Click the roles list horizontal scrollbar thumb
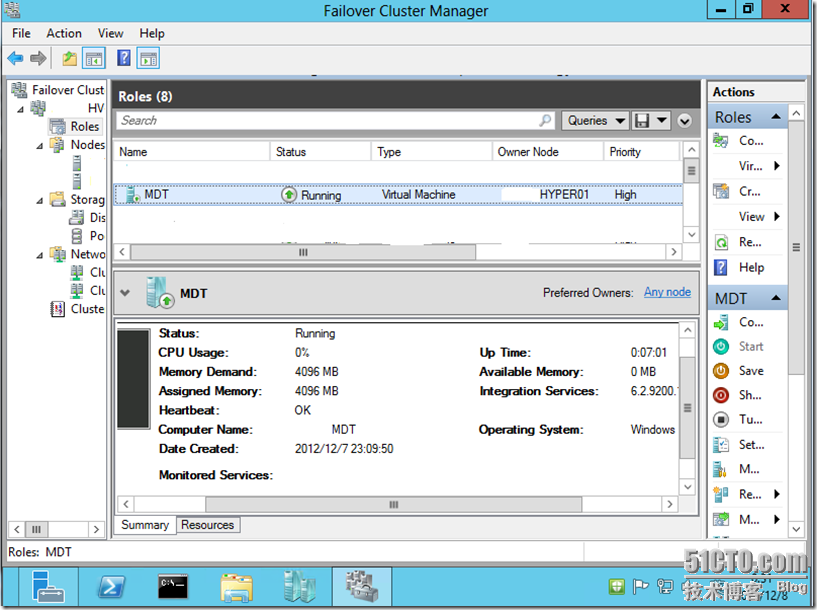 click(303, 252)
